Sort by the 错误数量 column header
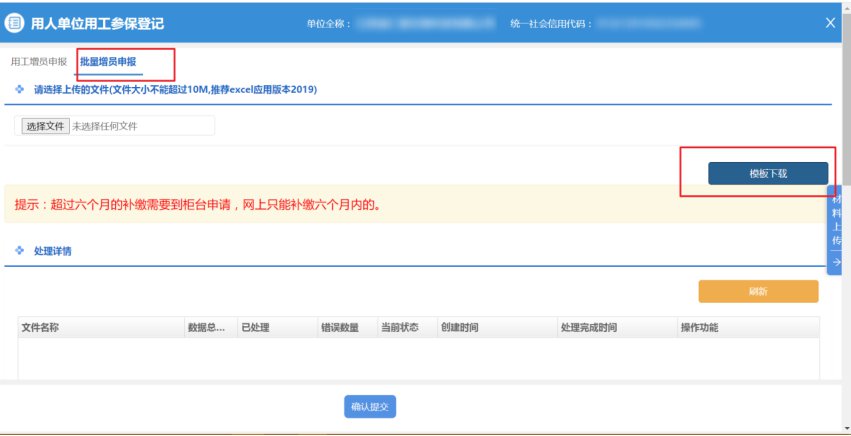 tap(340, 327)
